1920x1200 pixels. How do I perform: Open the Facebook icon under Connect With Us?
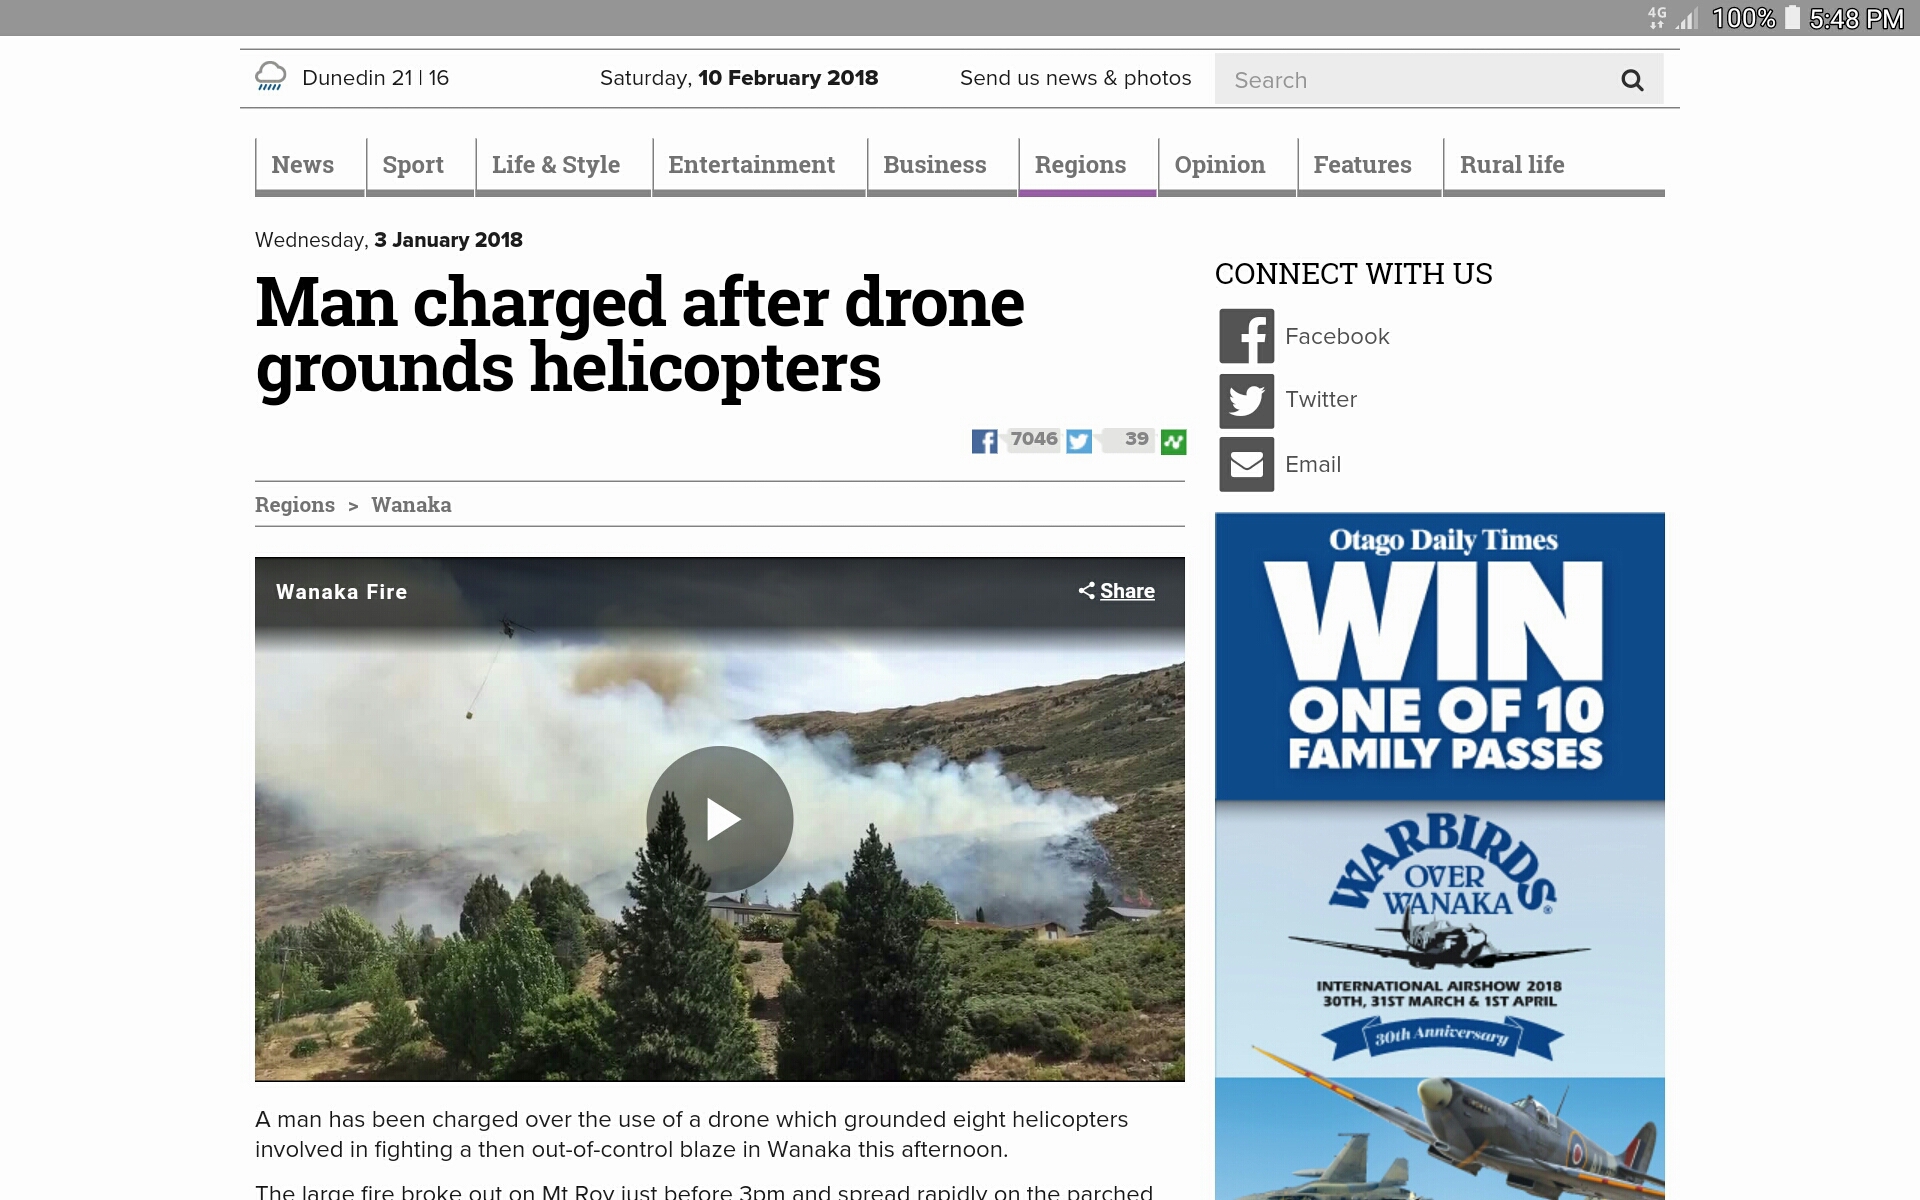1246,336
